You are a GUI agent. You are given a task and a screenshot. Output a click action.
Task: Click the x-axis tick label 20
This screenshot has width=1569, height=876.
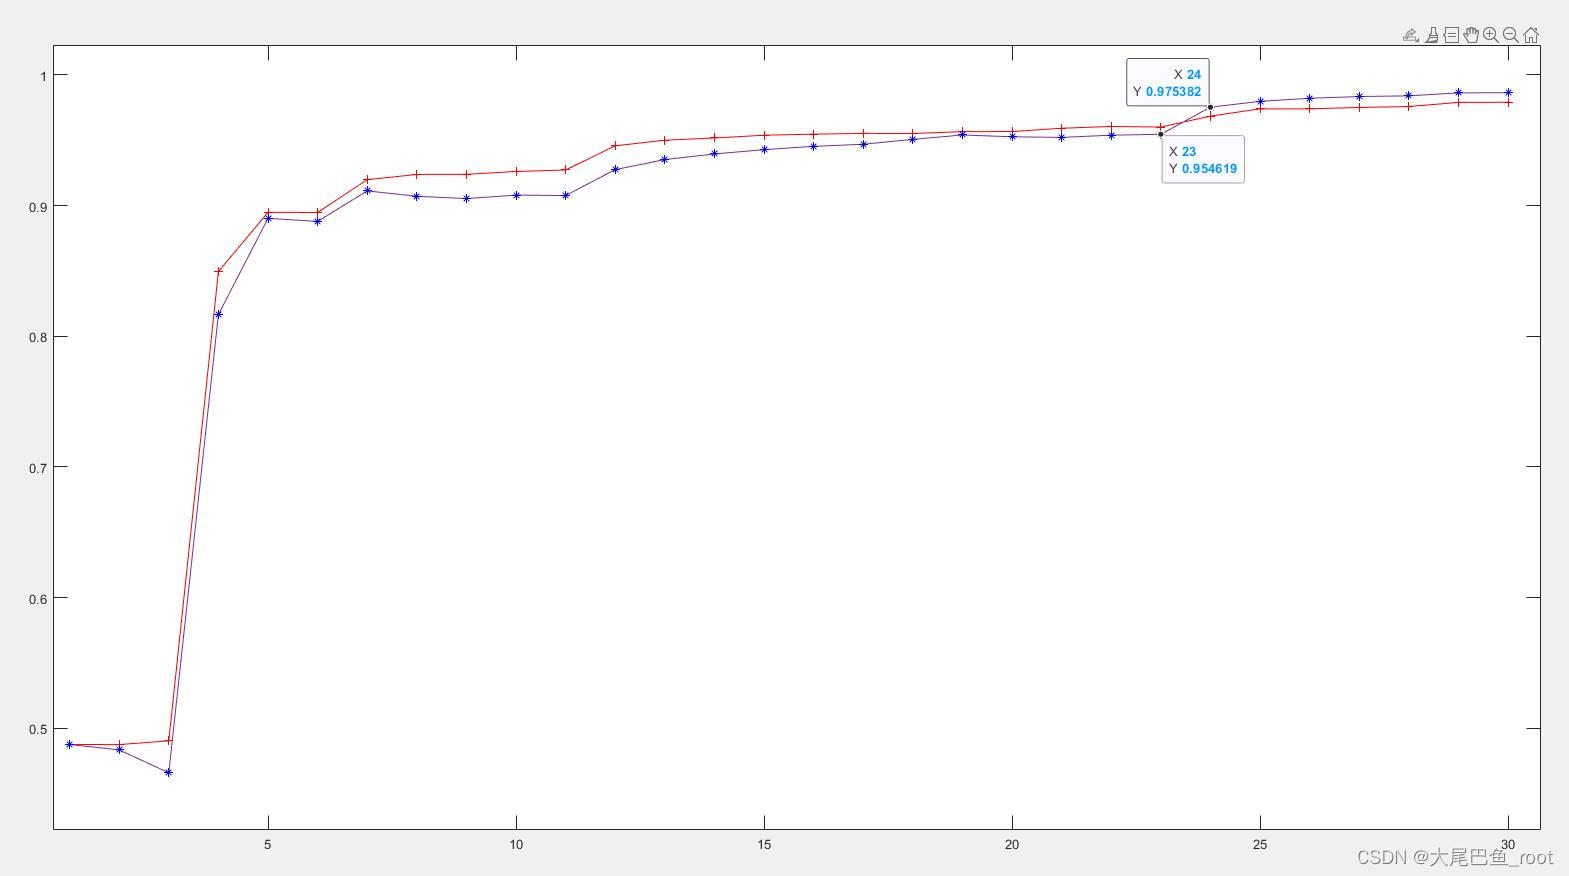[1012, 845]
